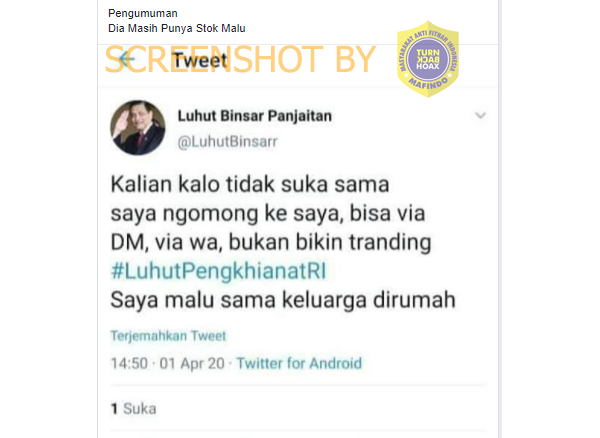Click the Dia Masih Punya Stok Malu caption
This screenshot has width=600, height=438.
(177, 28)
